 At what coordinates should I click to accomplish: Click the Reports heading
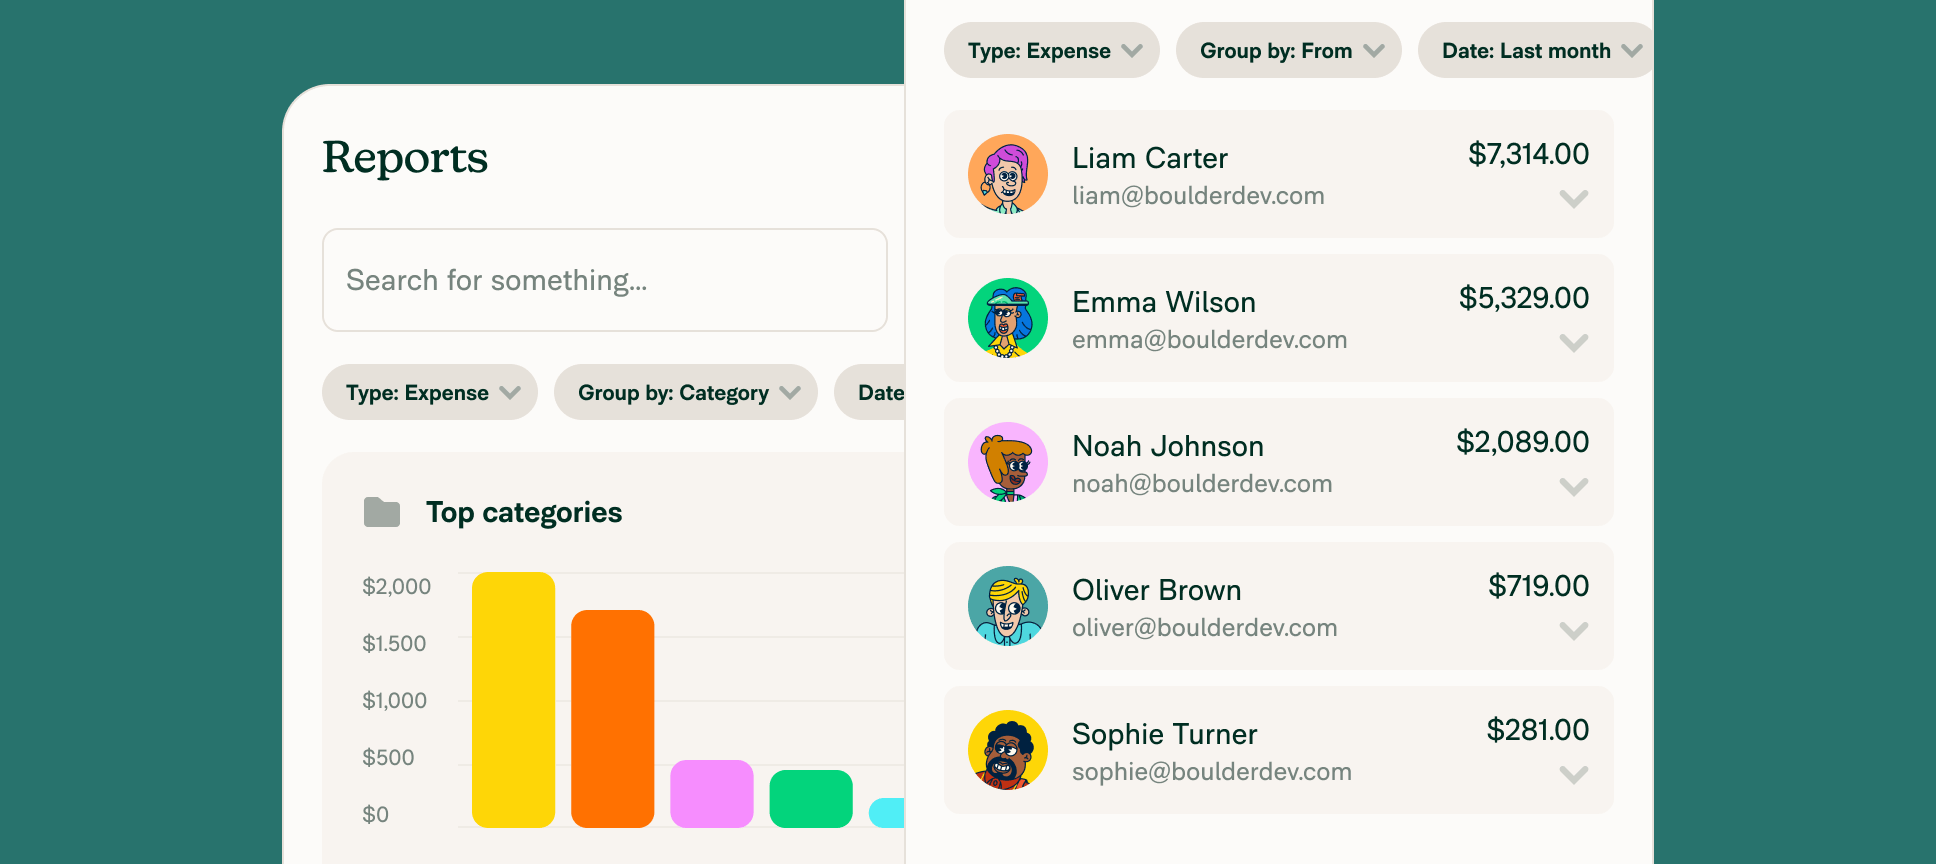click(405, 158)
